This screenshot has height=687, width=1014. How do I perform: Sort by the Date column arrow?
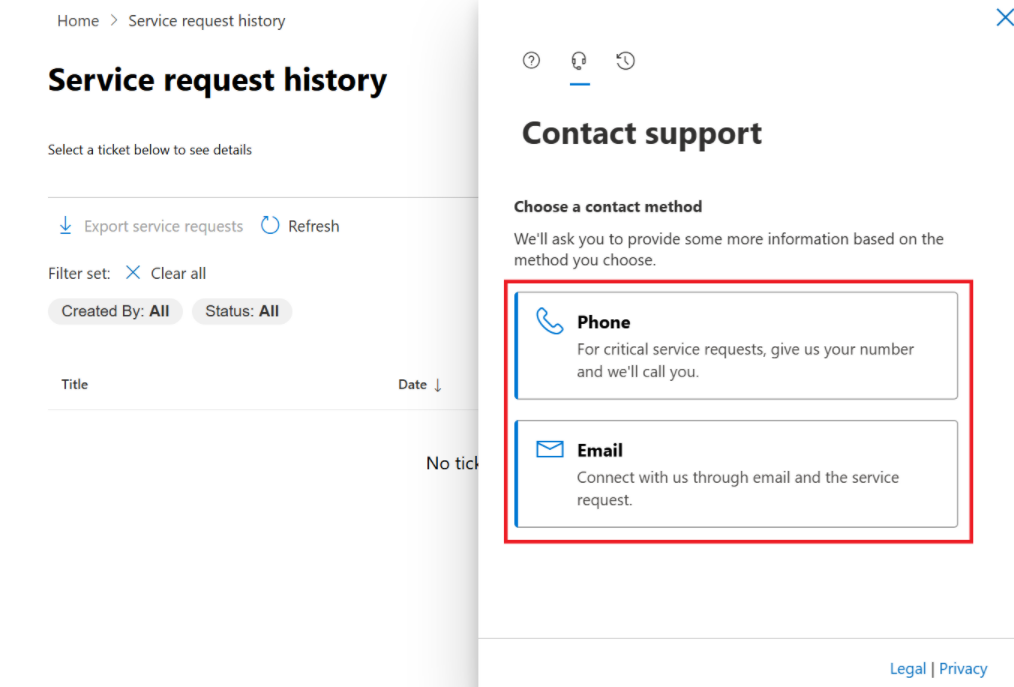point(438,385)
